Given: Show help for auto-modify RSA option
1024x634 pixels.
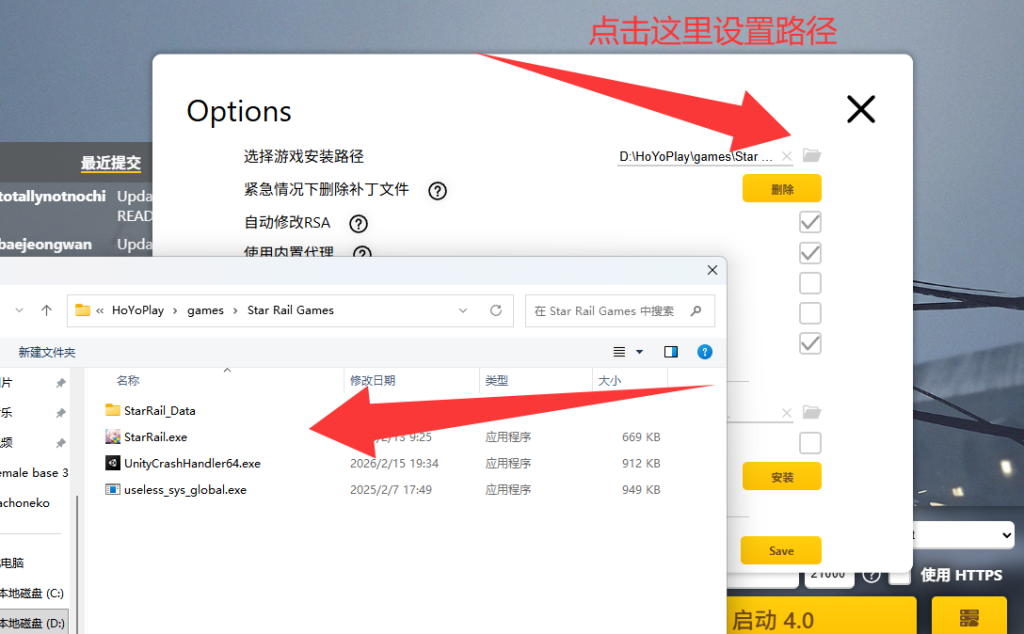Looking at the screenshot, I should pos(358,223).
